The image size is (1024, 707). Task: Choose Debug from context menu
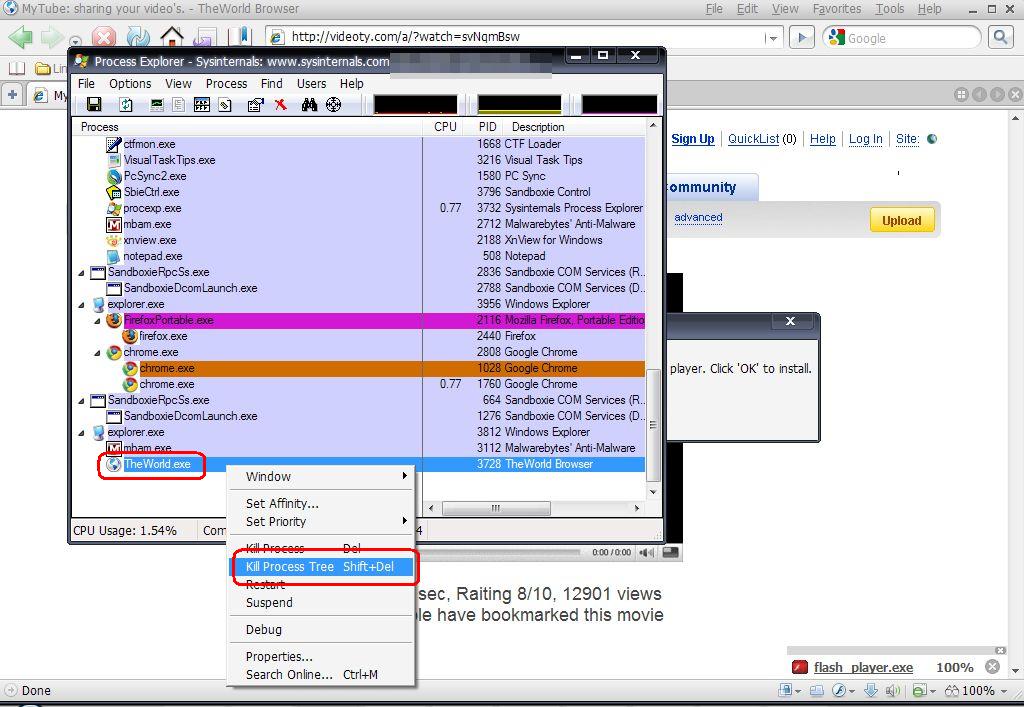pos(321,629)
